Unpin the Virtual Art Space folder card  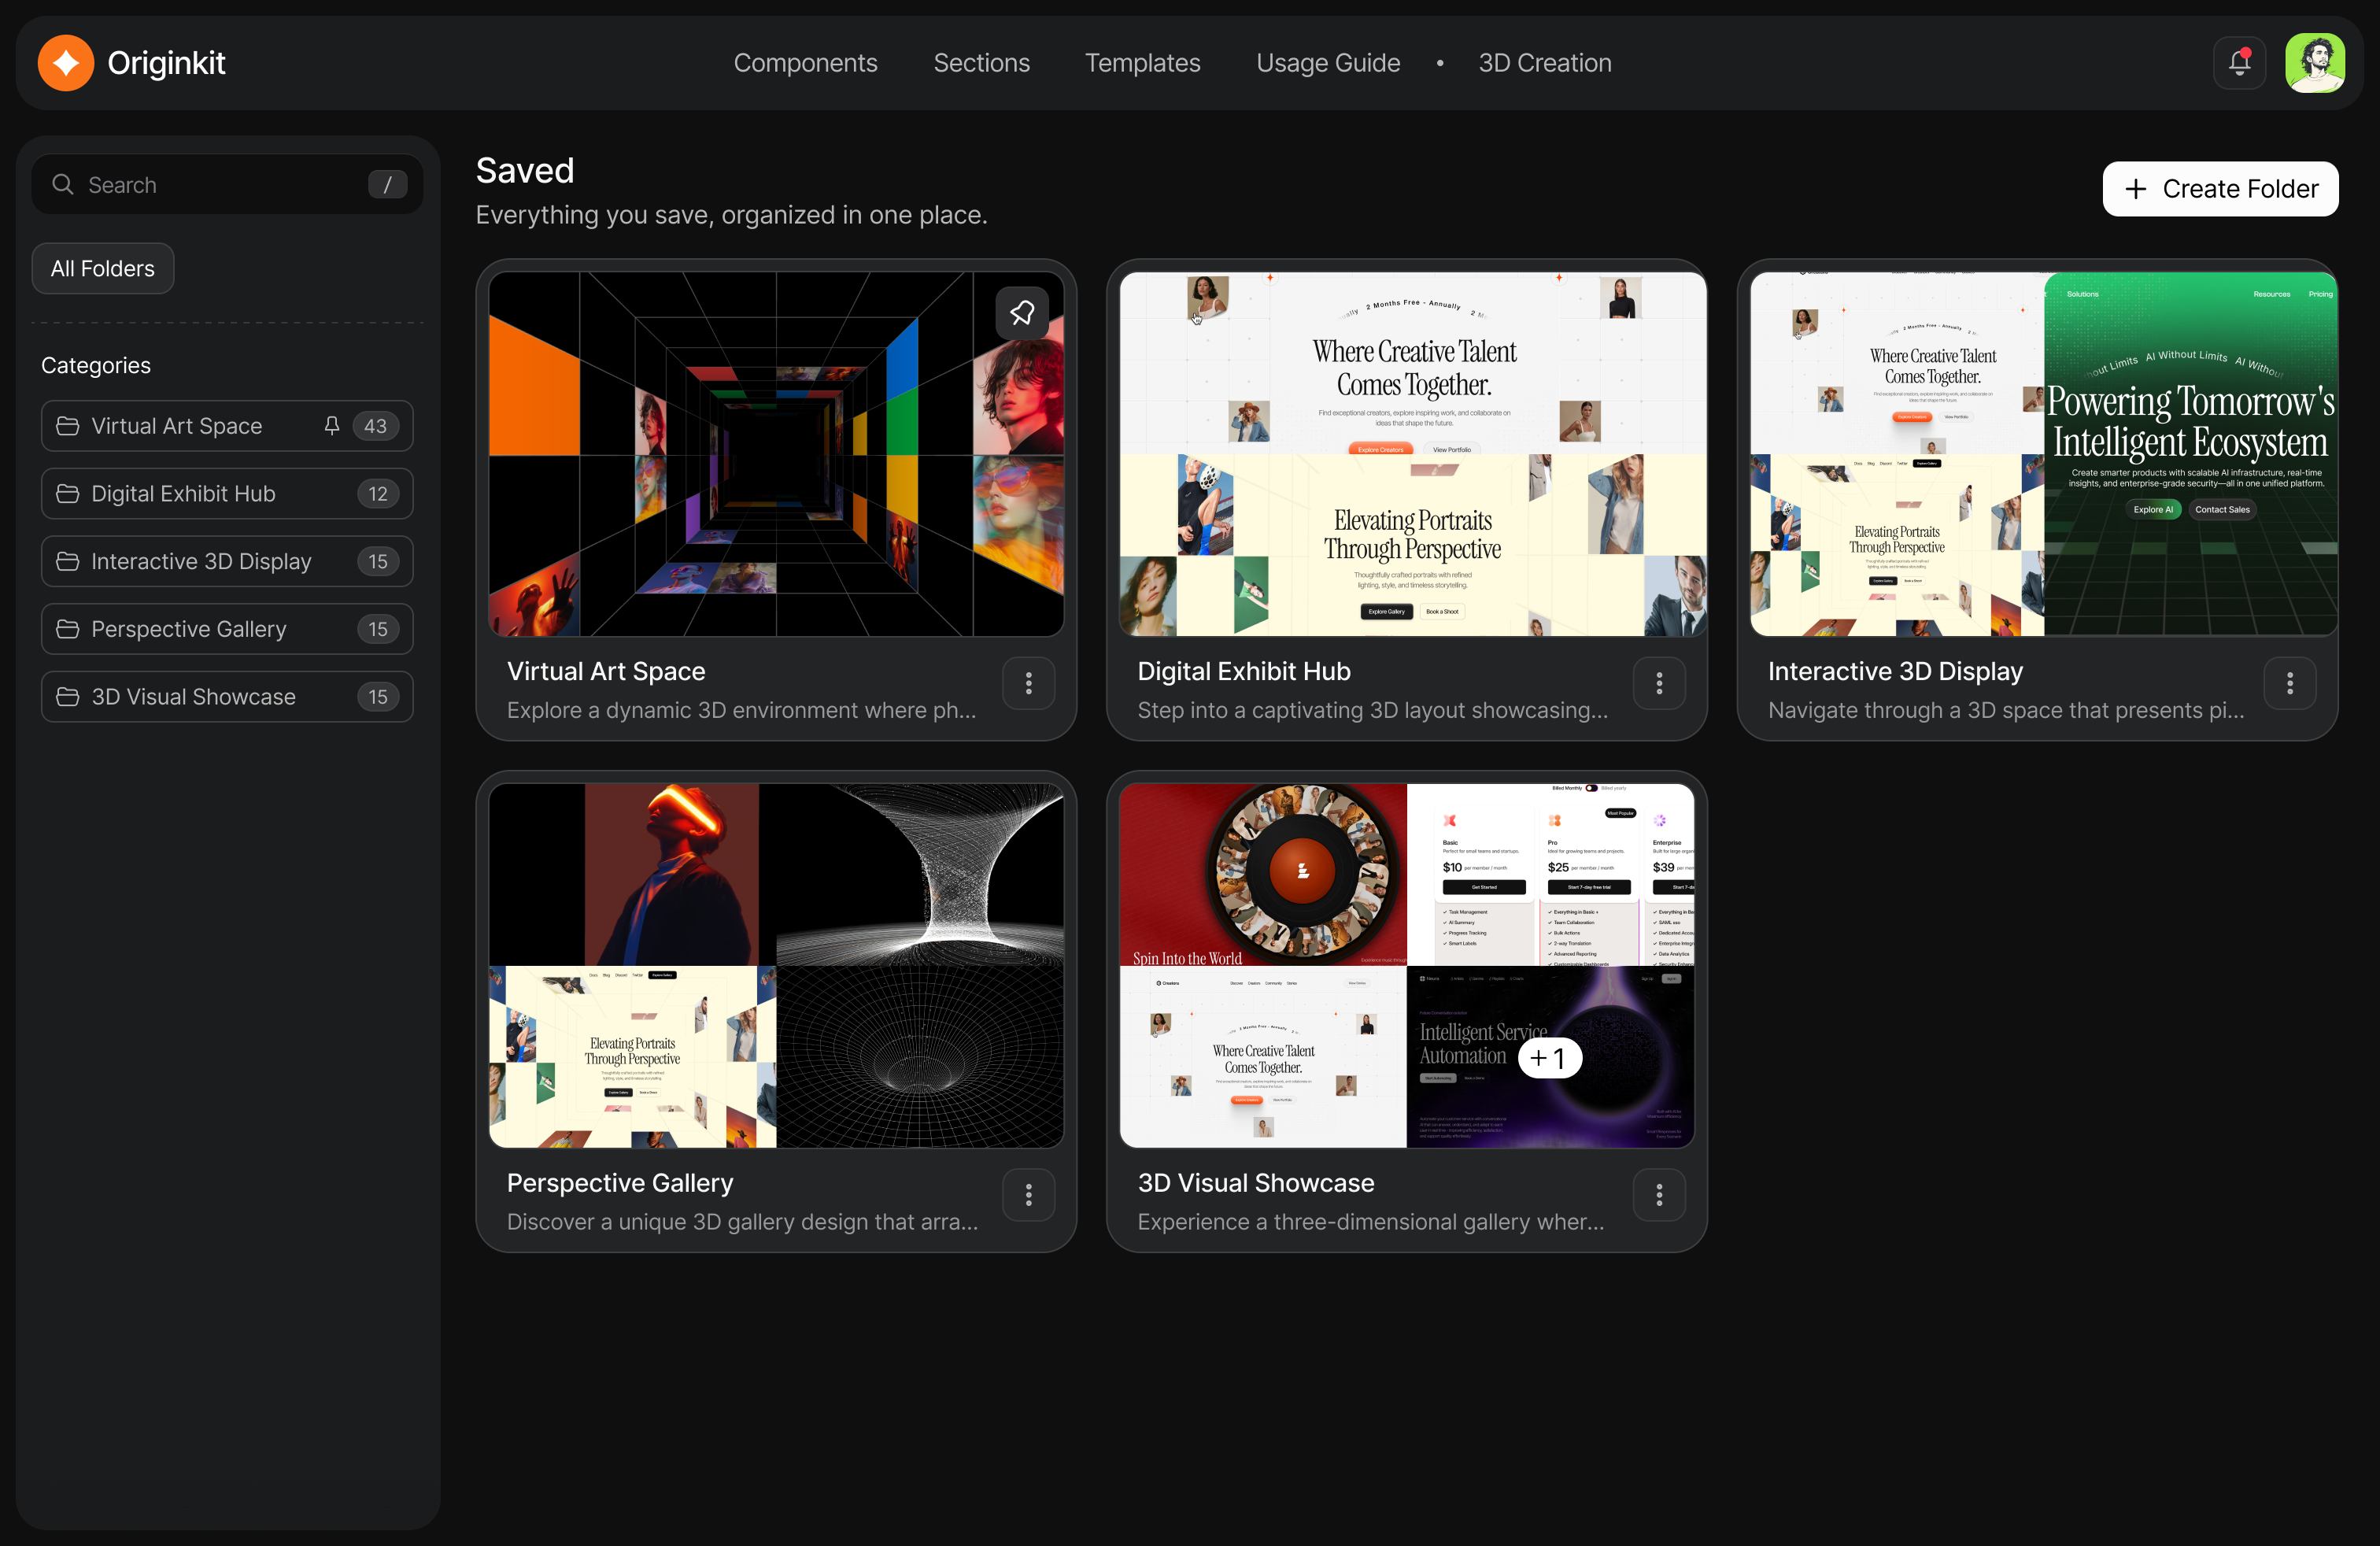1021,313
